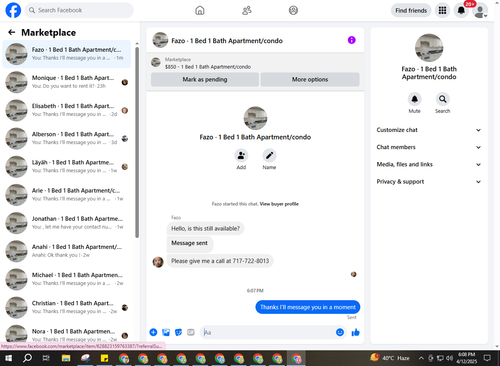
Task: Open the View buyer profile link
Action: (279, 204)
